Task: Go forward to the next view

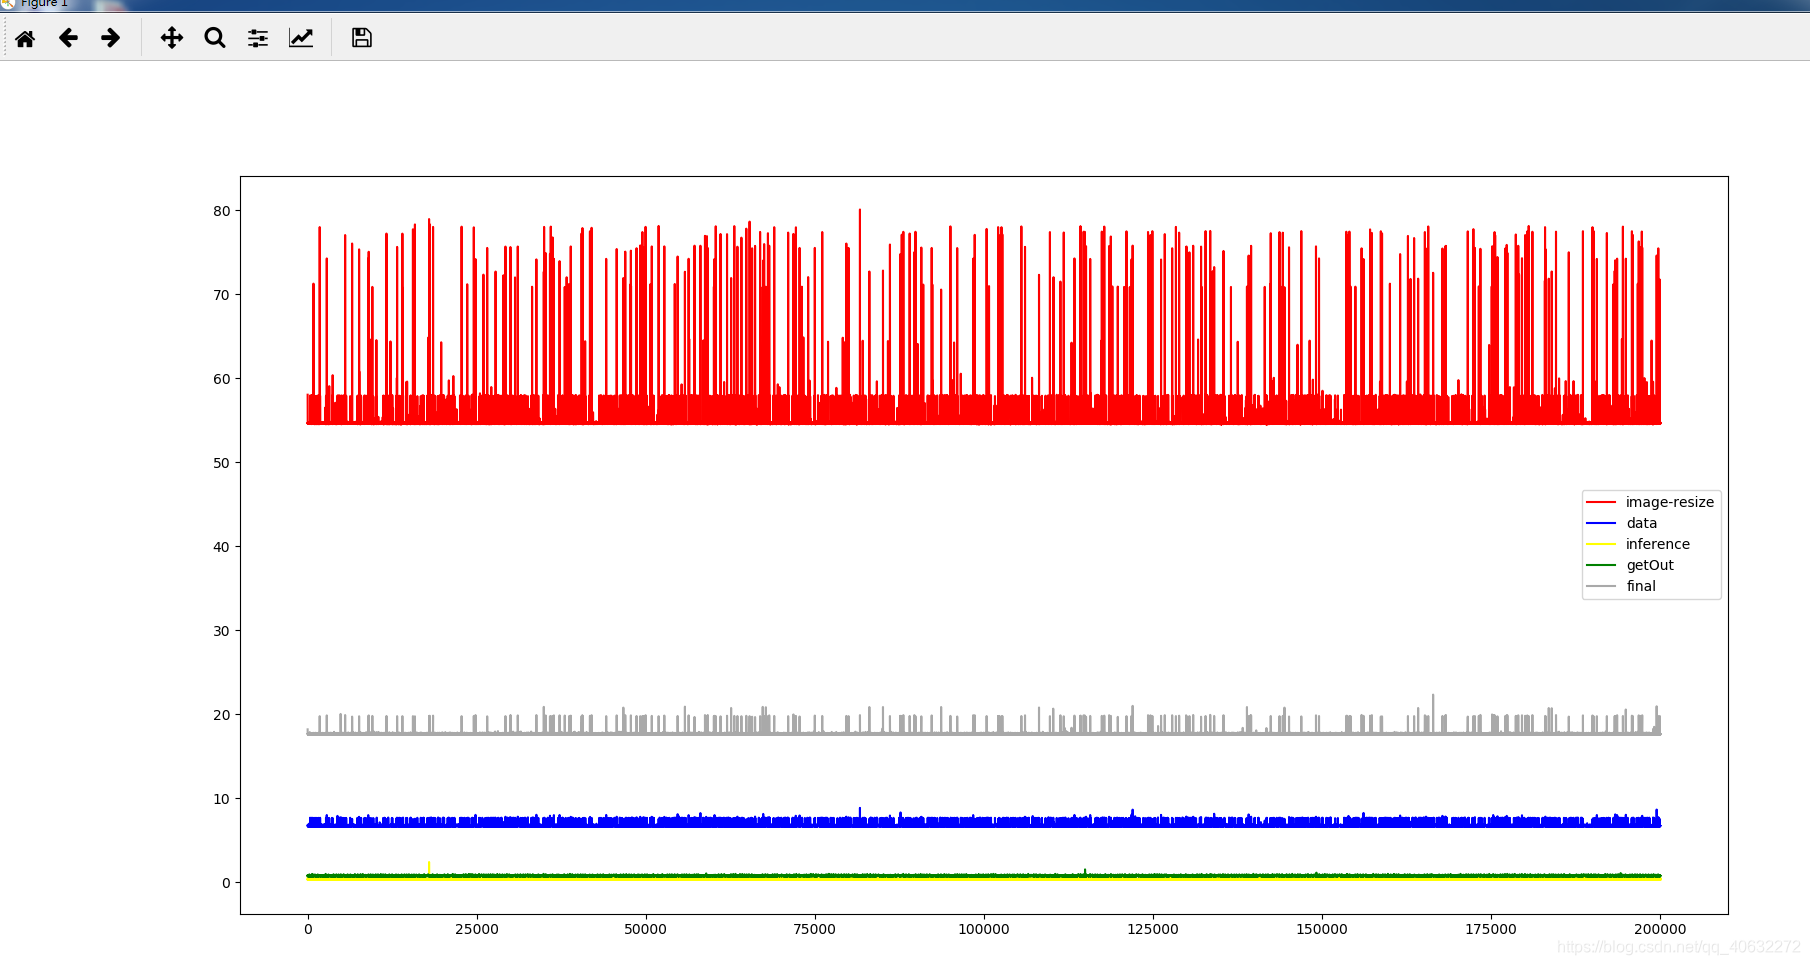Action: point(111,38)
